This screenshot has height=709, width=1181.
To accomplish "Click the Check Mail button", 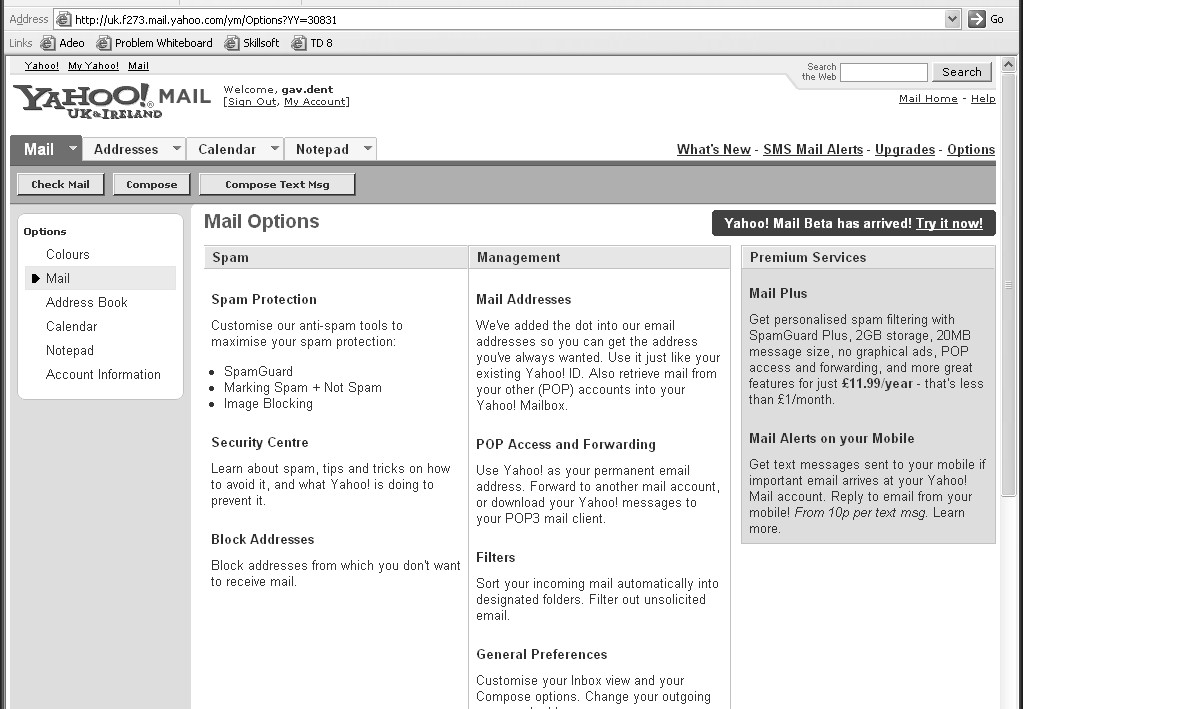I will coord(60,185).
